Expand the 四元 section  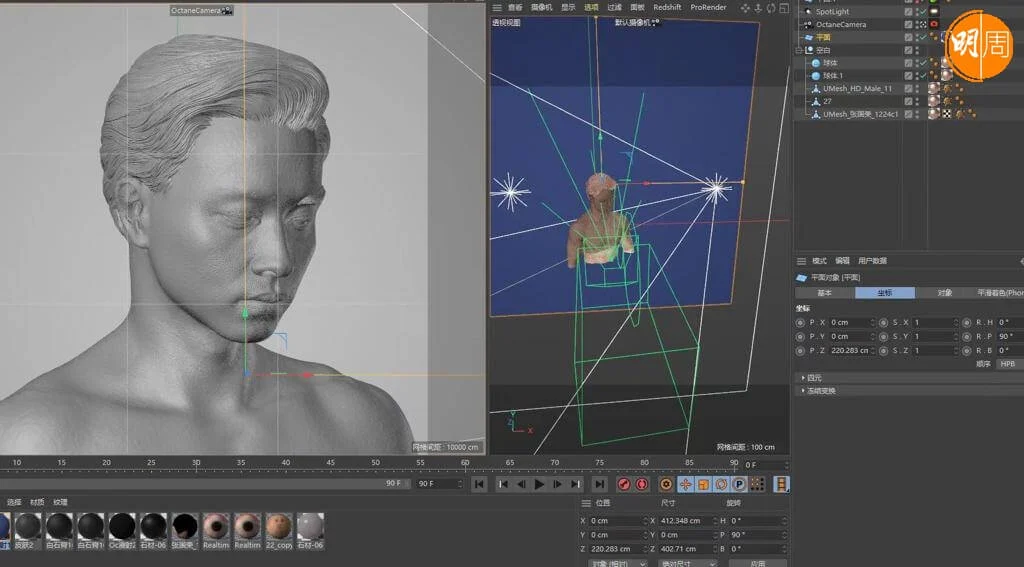[x=816, y=378]
